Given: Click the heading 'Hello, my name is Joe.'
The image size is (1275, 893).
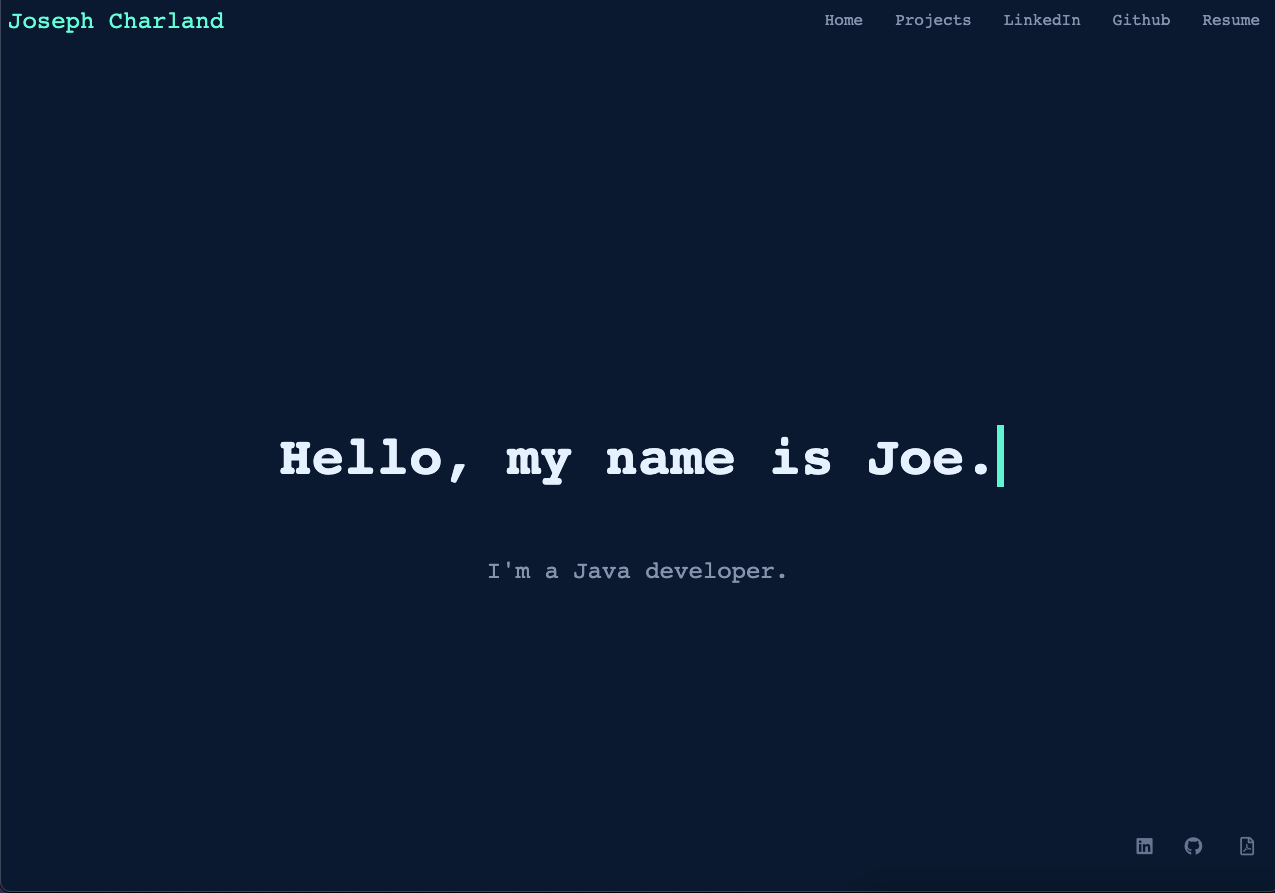Looking at the screenshot, I should point(636,458).
